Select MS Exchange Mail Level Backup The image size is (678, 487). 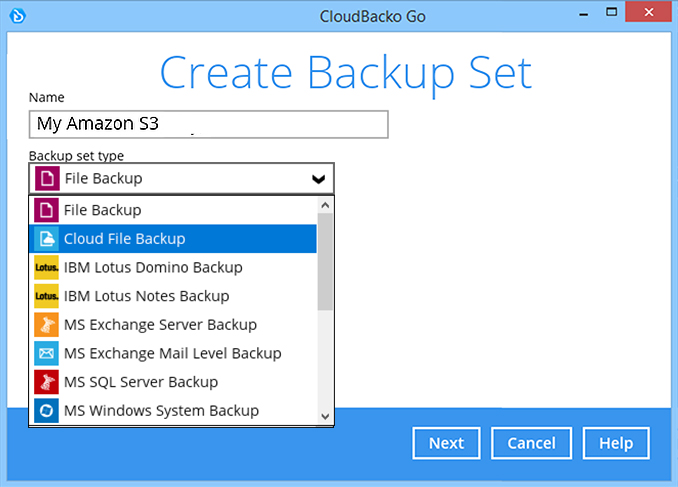(173, 353)
